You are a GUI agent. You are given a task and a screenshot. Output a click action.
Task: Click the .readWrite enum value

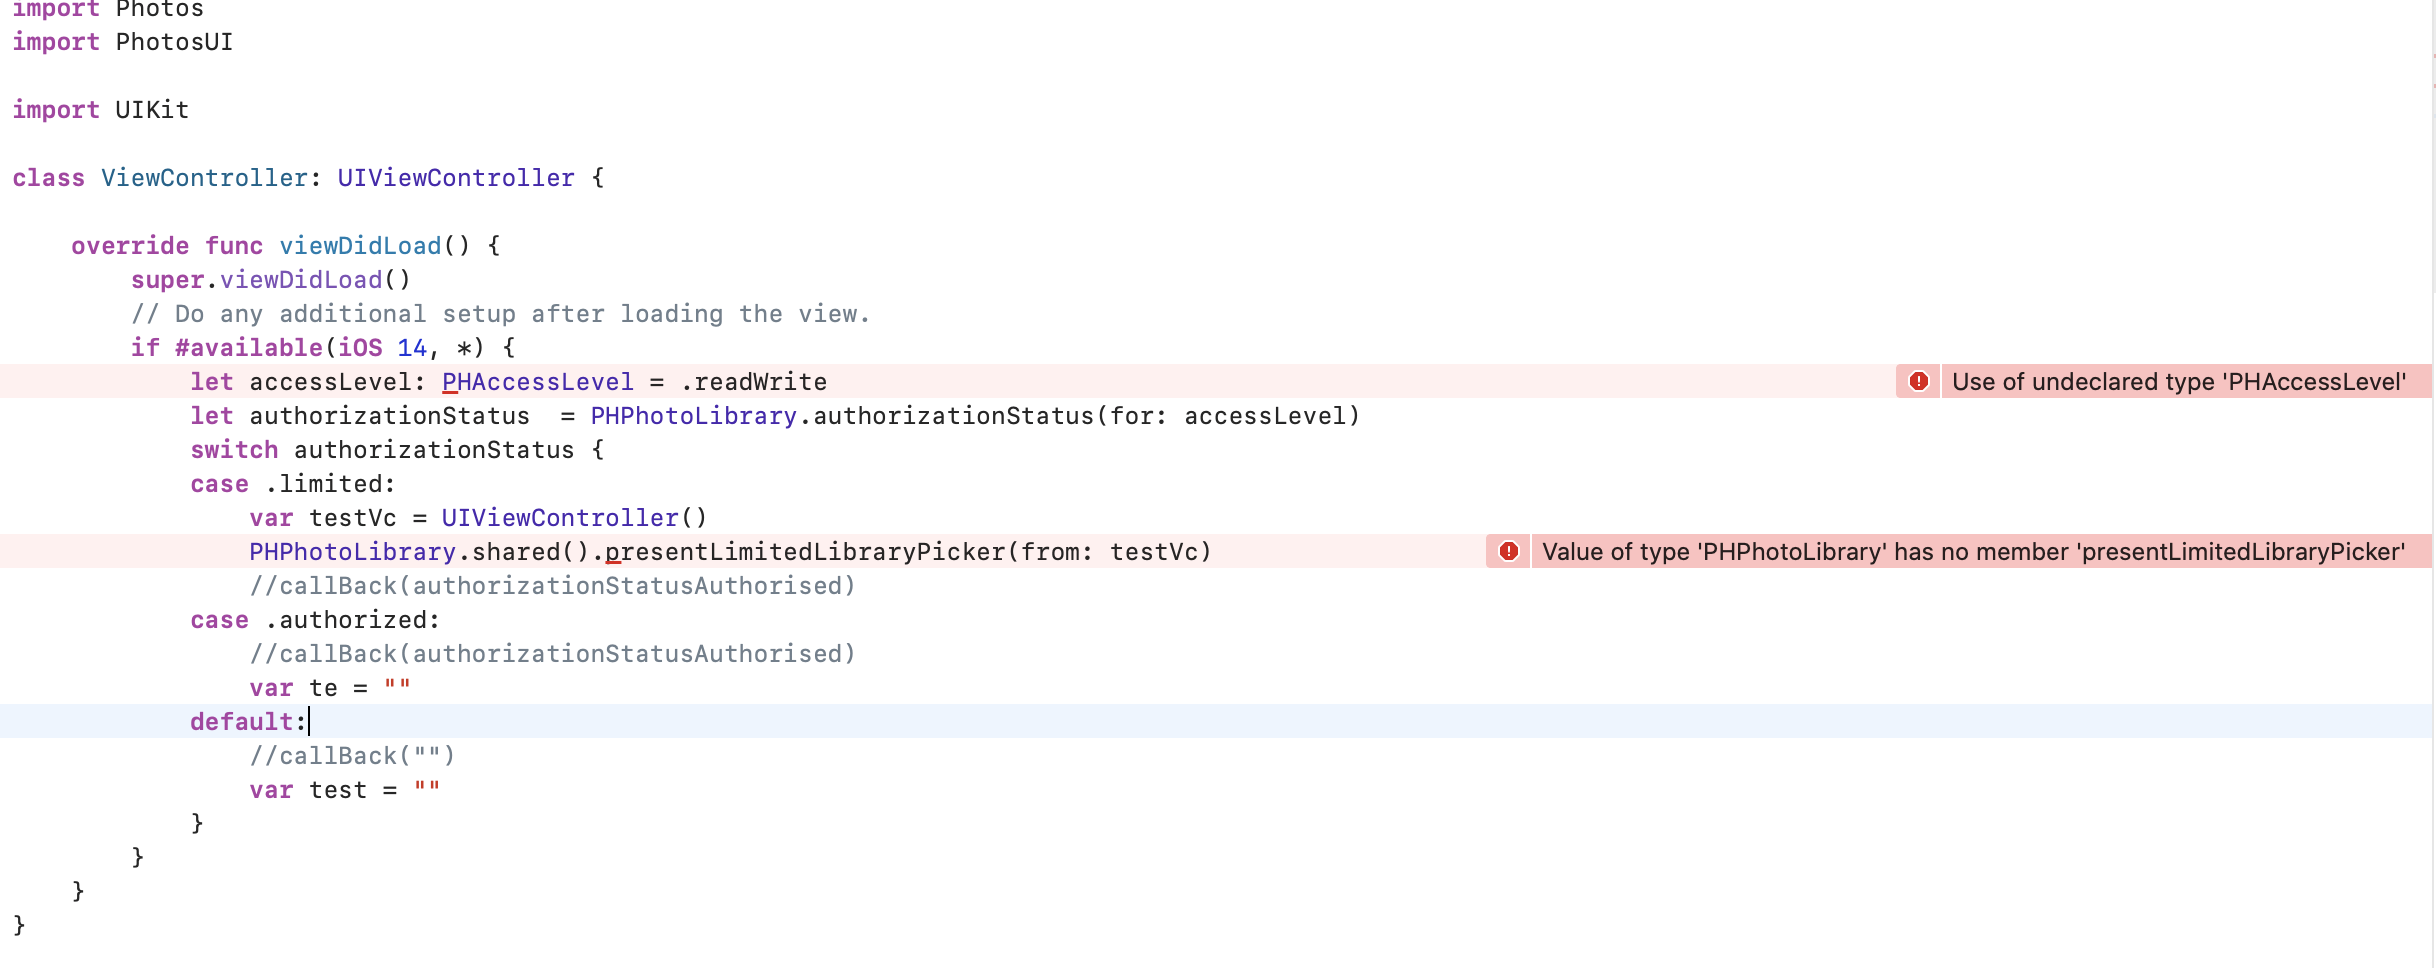[x=754, y=381]
